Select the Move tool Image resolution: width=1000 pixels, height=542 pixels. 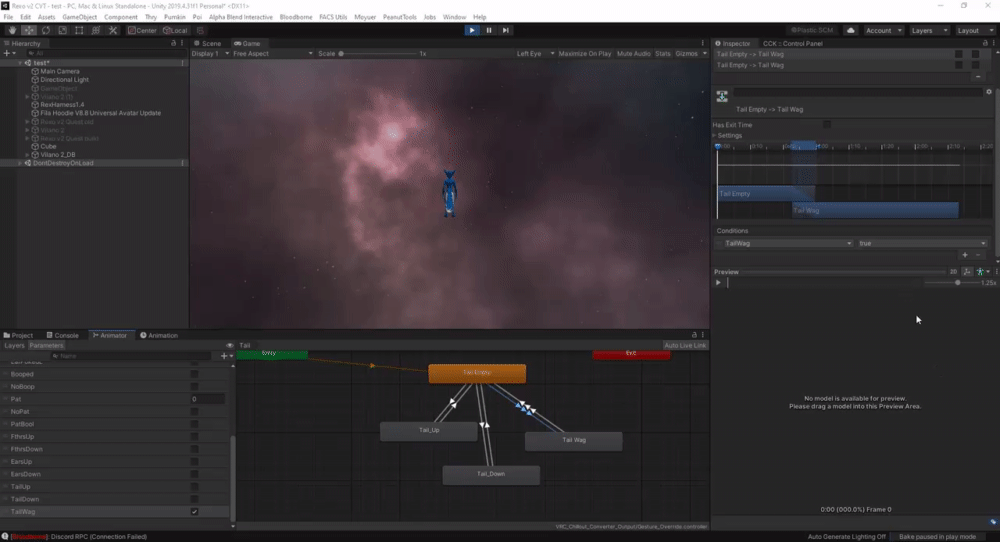pyautogui.click(x=29, y=30)
